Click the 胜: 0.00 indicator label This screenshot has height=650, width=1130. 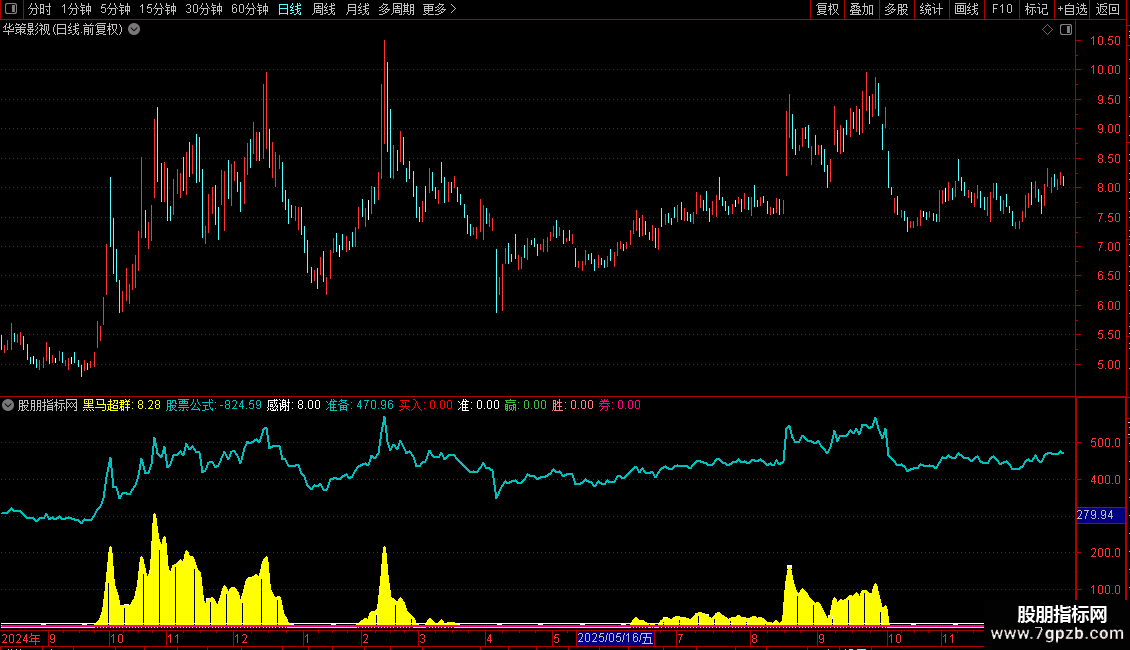coord(572,405)
